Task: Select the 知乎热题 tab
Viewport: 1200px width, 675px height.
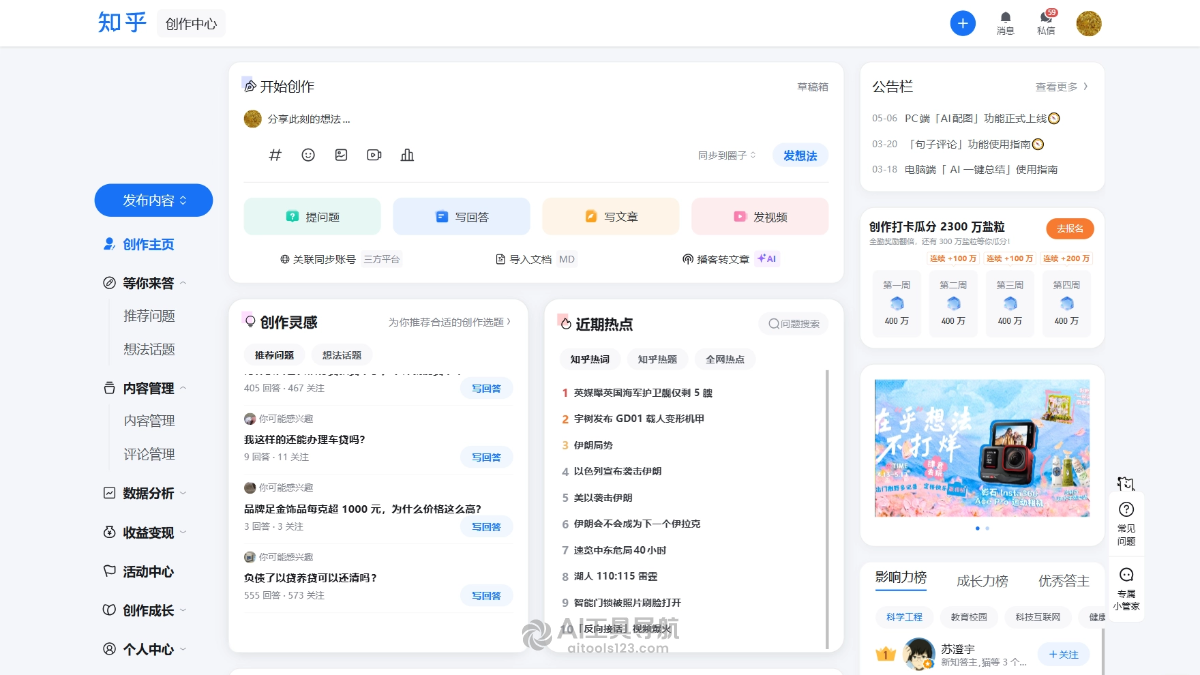Action: tap(657, 359)
